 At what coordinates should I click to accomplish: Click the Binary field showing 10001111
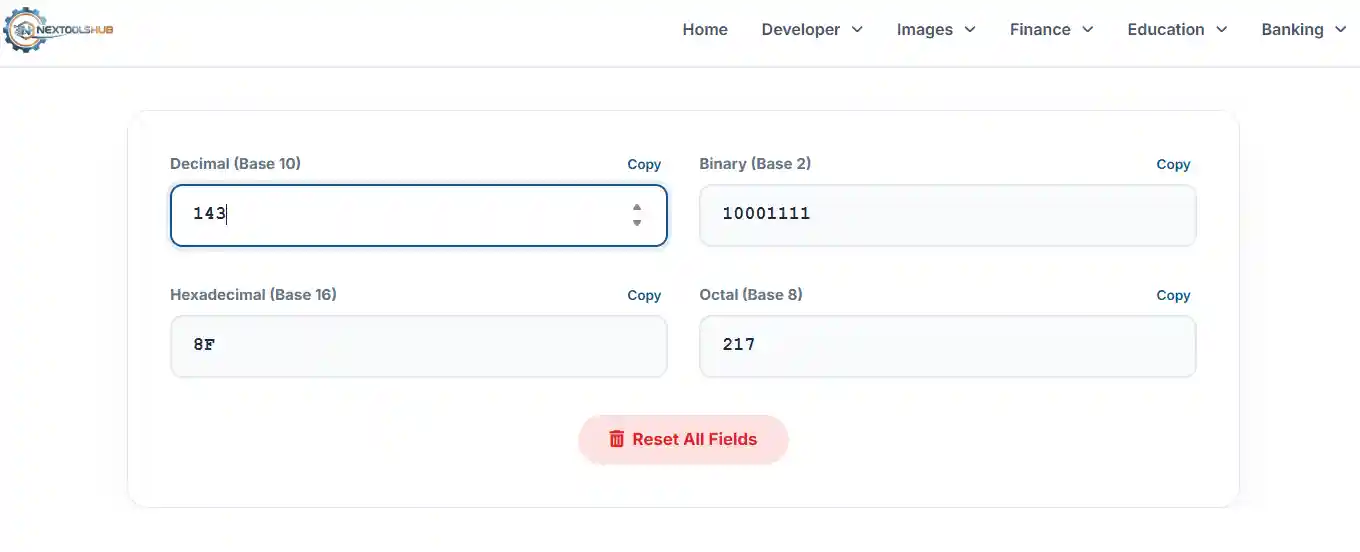[x=947, y=215]
